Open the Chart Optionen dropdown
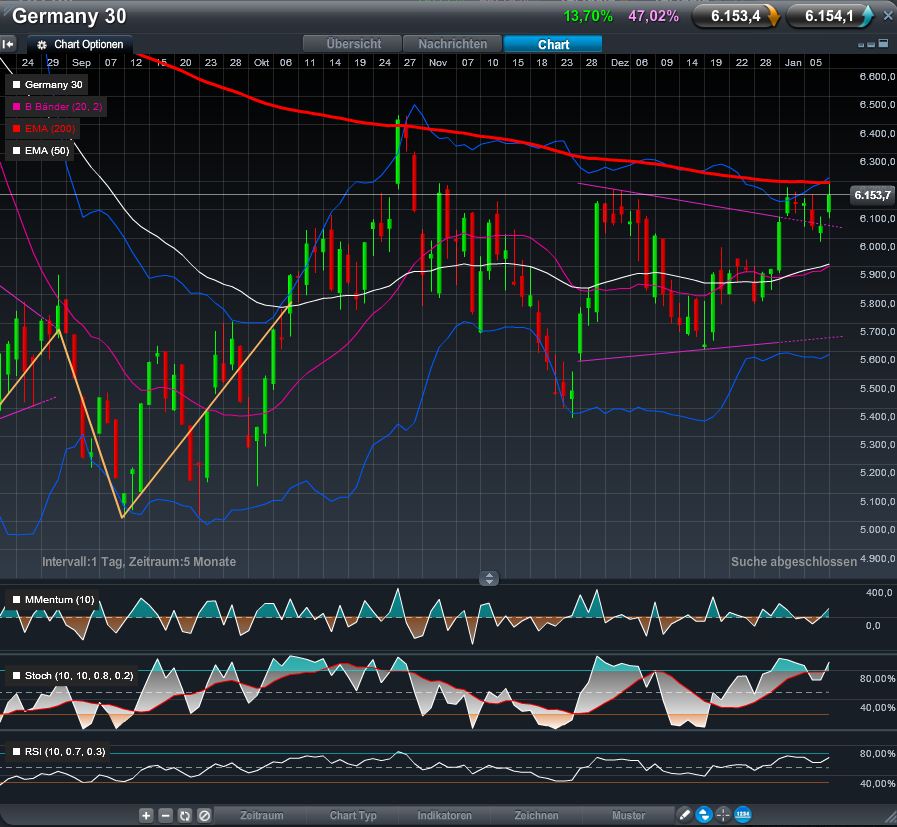The height and width of the screenshot is (827, 897). [x=81, y=45]
